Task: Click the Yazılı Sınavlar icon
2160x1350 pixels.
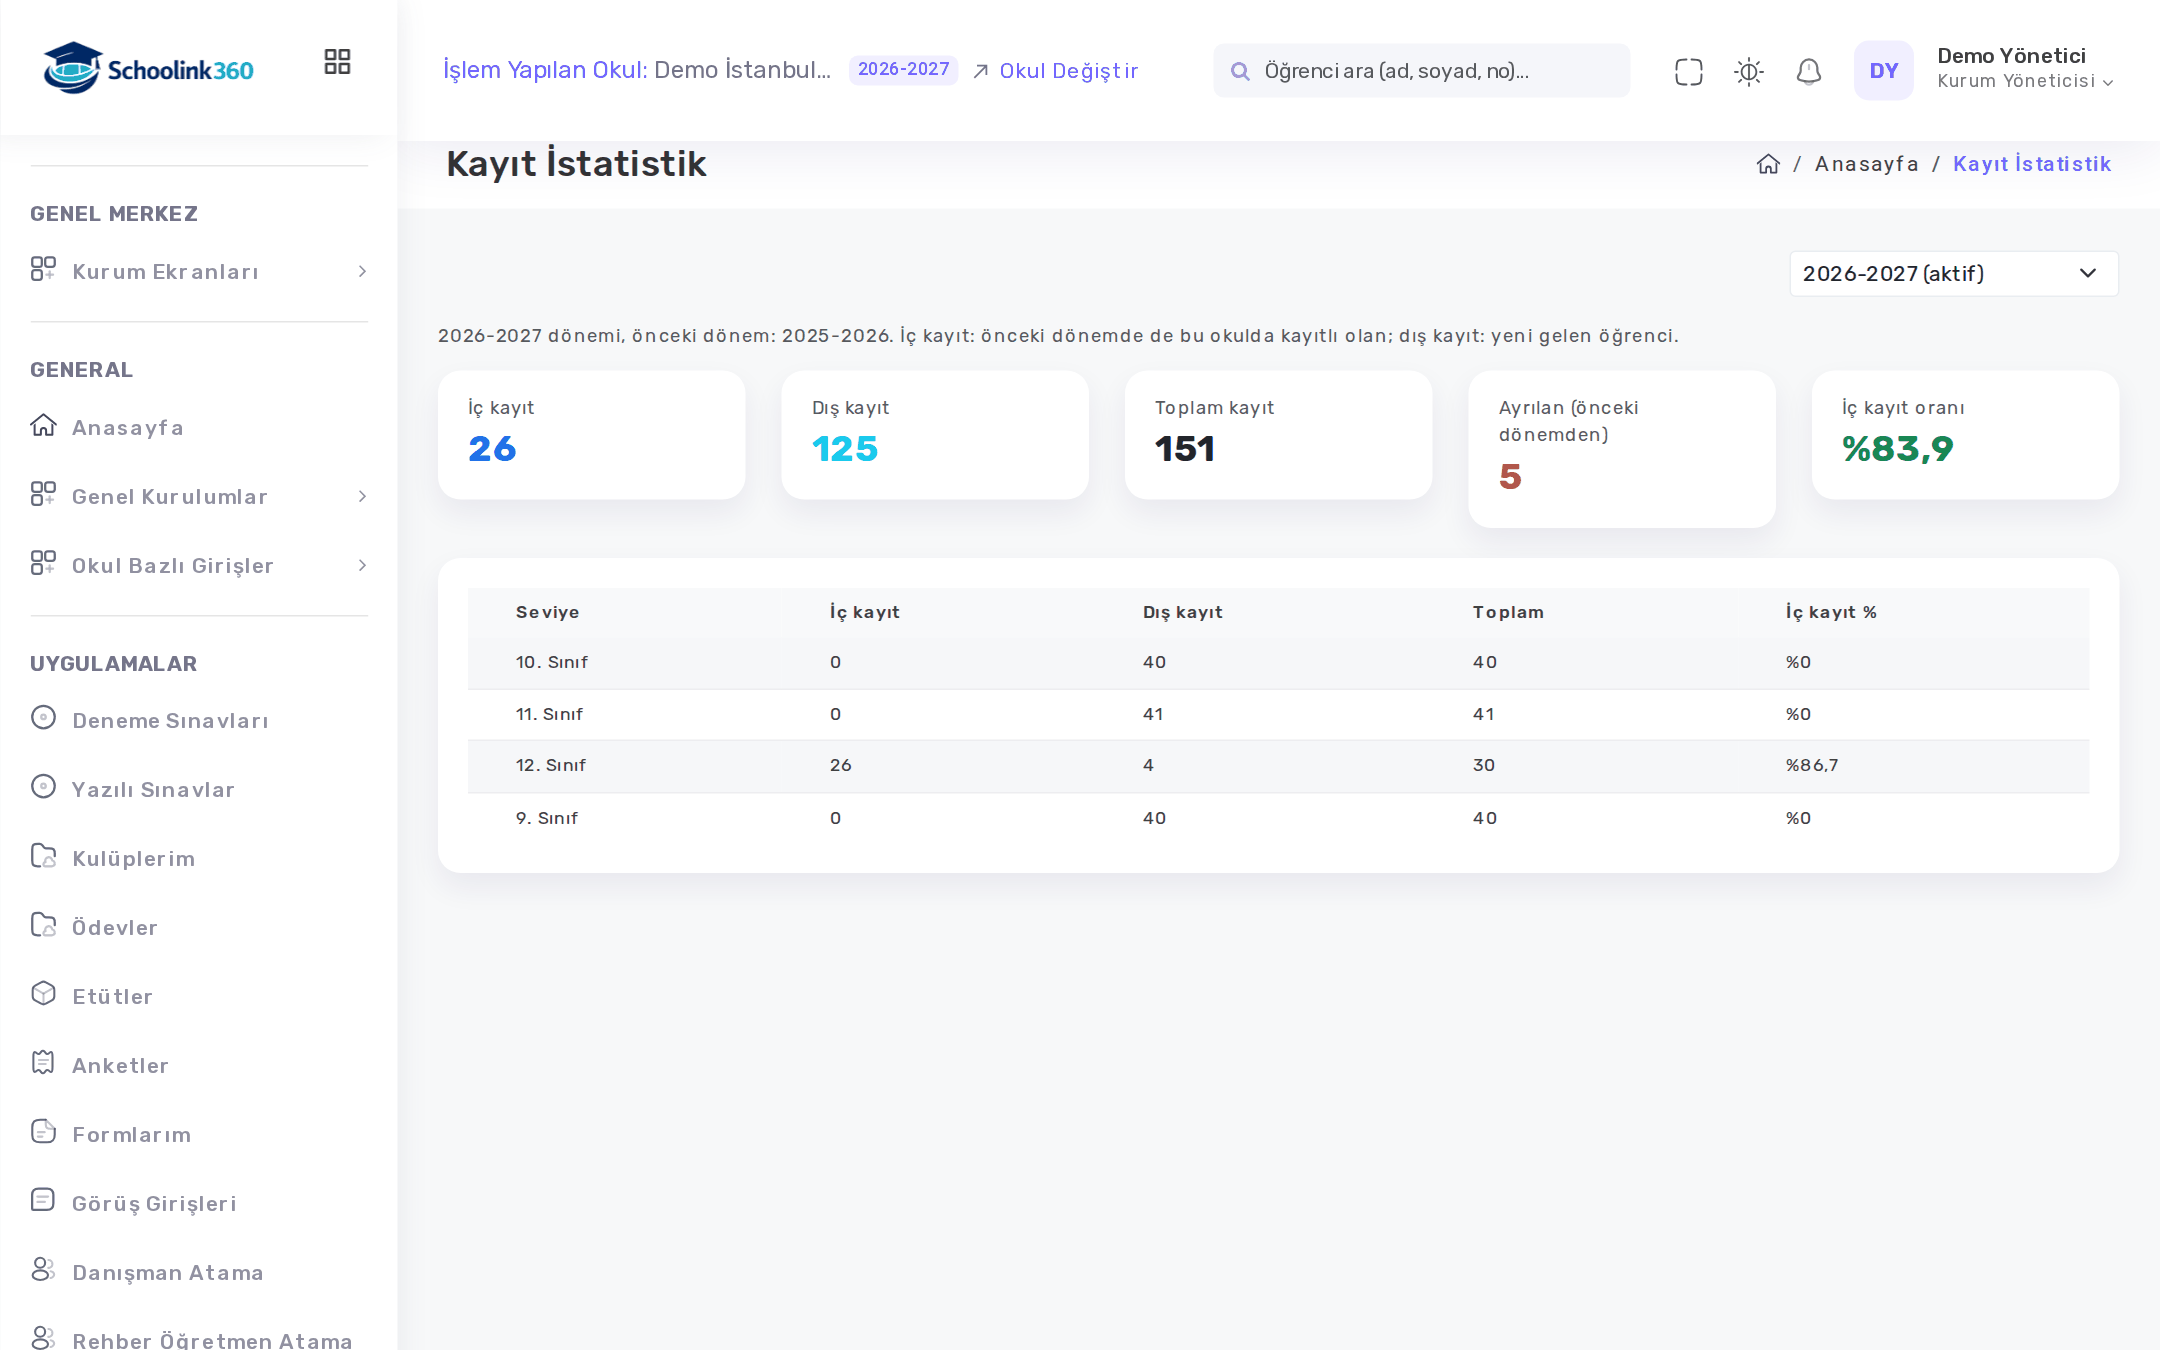Action: point(43,786)
